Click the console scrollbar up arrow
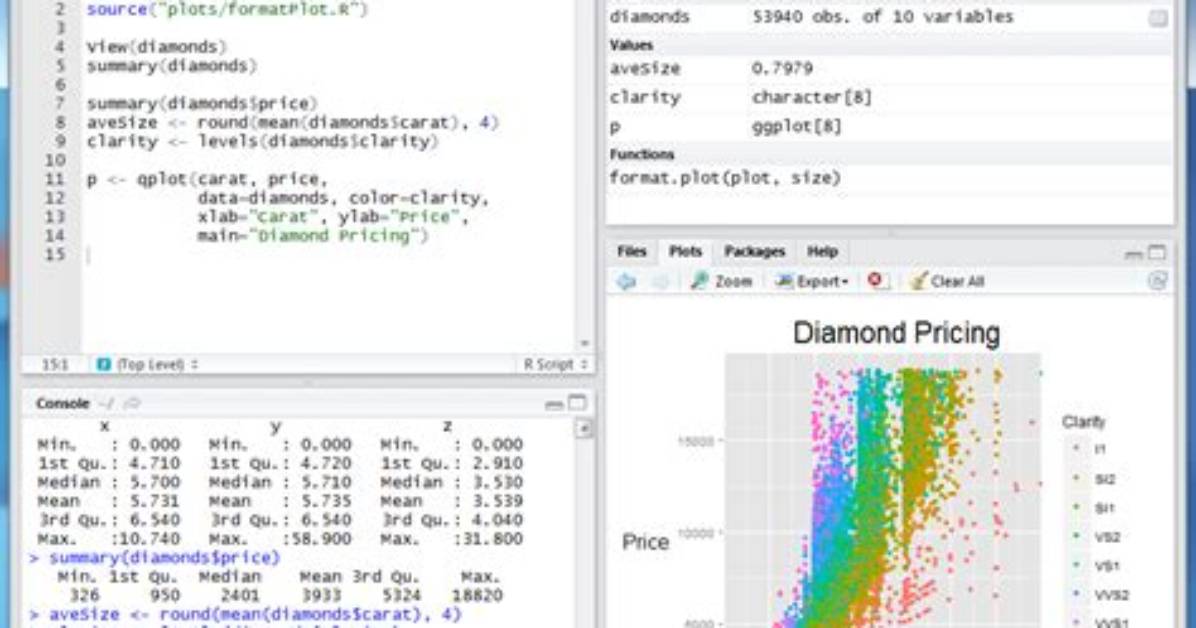This screenshot has height=628, width=1196. [584, 429]
